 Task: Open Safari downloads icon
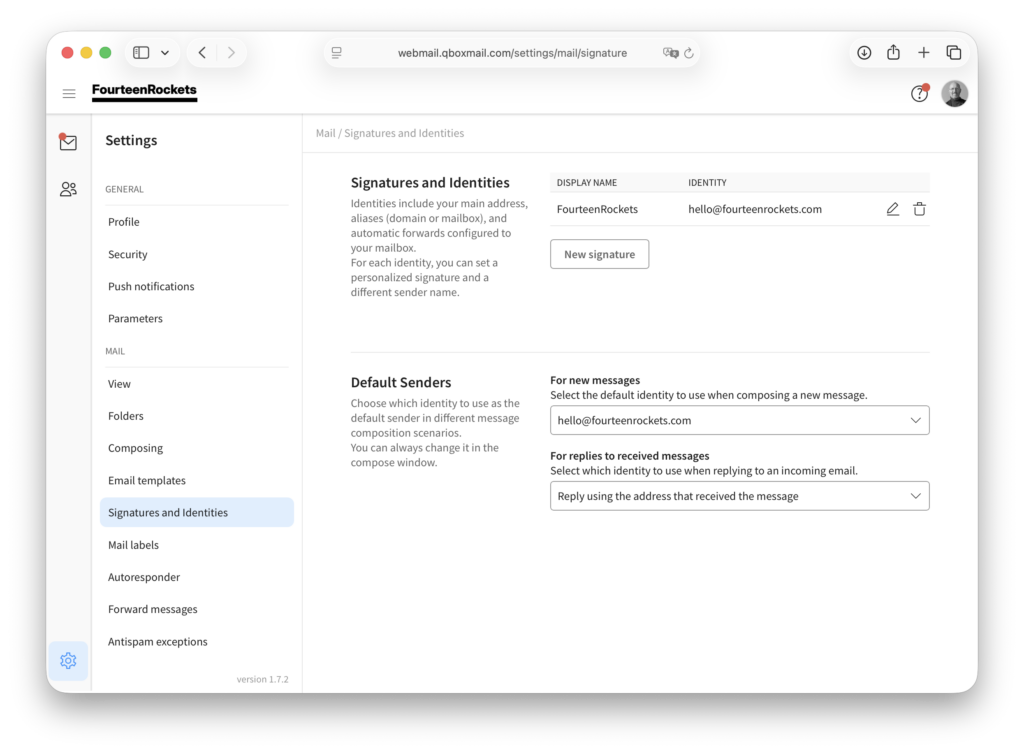864,53
